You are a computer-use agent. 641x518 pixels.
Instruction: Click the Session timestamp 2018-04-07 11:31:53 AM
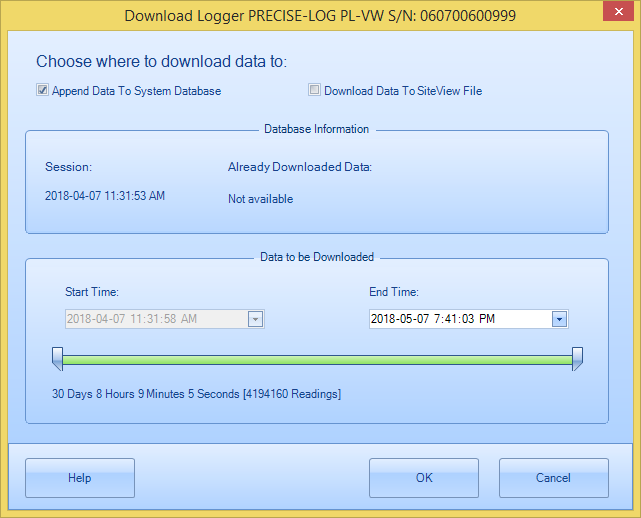105,196
